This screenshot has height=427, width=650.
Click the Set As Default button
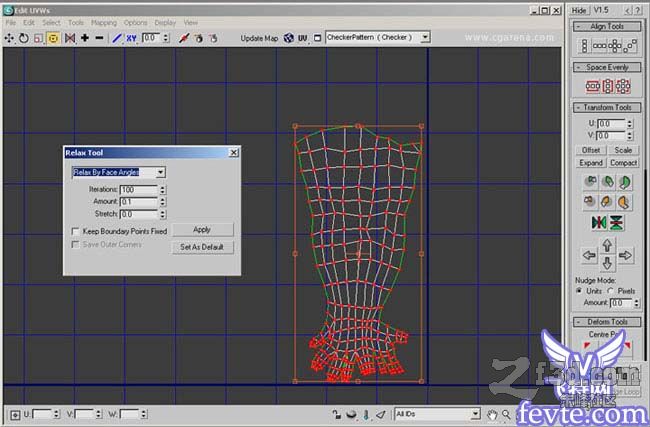click(202, 247)
